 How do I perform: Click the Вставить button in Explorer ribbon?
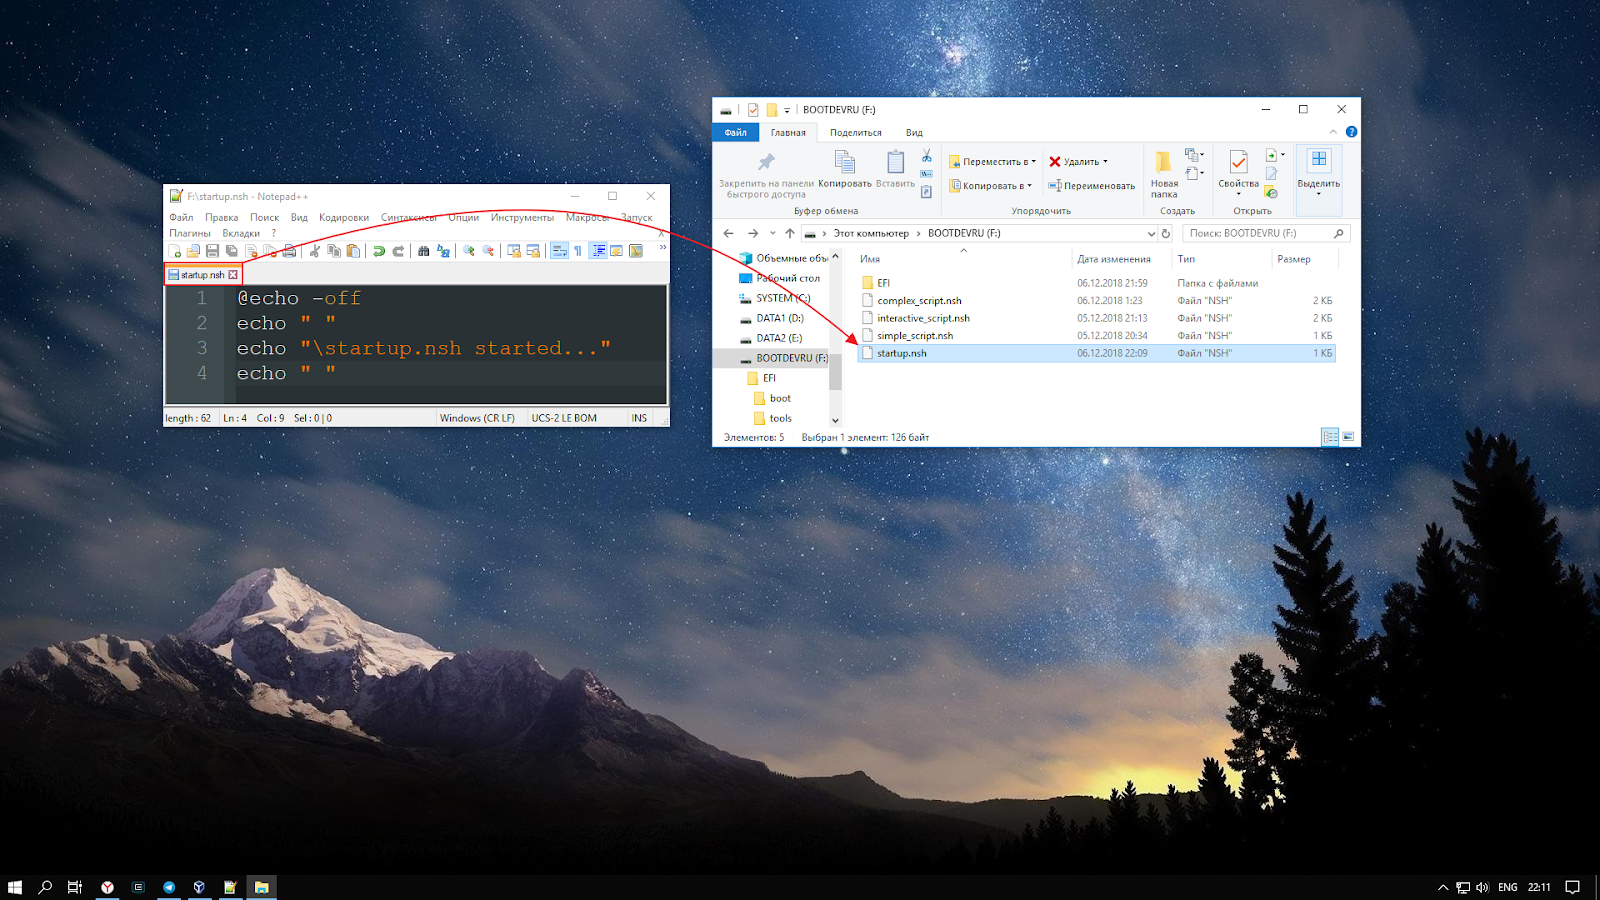(x=895, y=169)
